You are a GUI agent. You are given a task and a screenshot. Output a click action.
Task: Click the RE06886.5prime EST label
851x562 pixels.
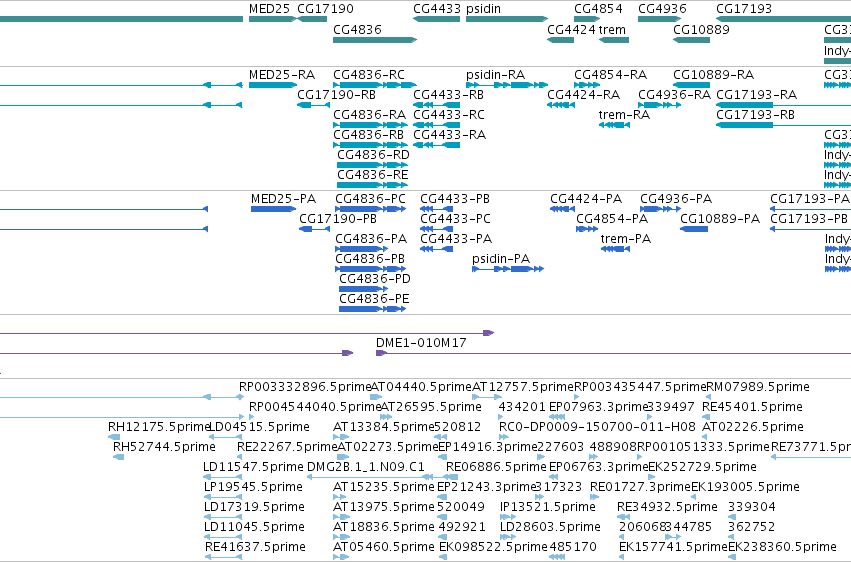(497, 468)
